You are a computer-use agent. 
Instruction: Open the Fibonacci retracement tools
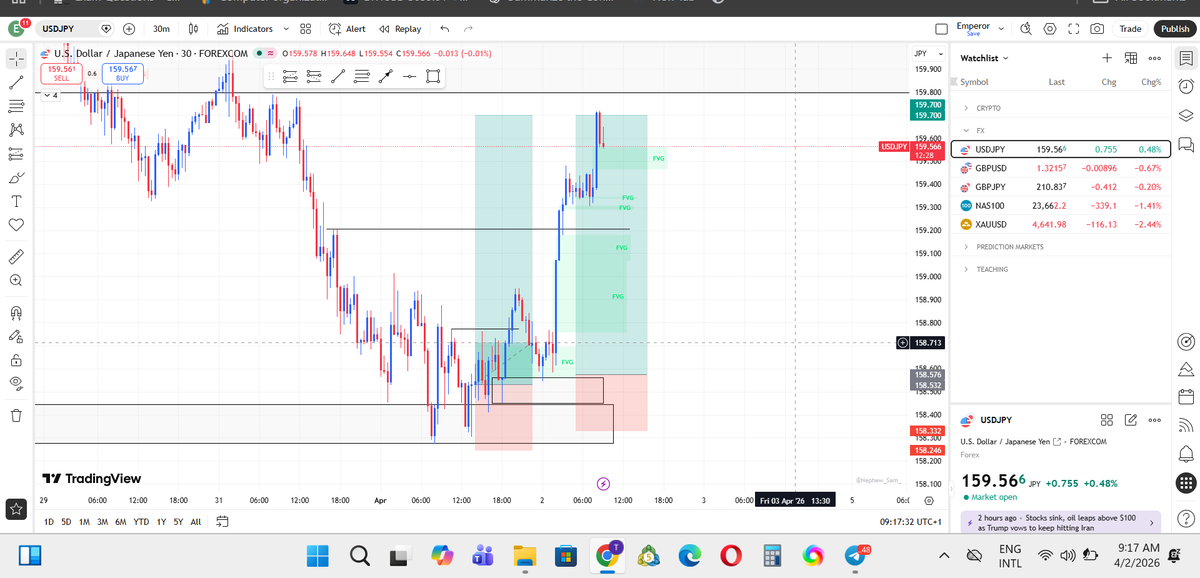click(x=16, y=106)
